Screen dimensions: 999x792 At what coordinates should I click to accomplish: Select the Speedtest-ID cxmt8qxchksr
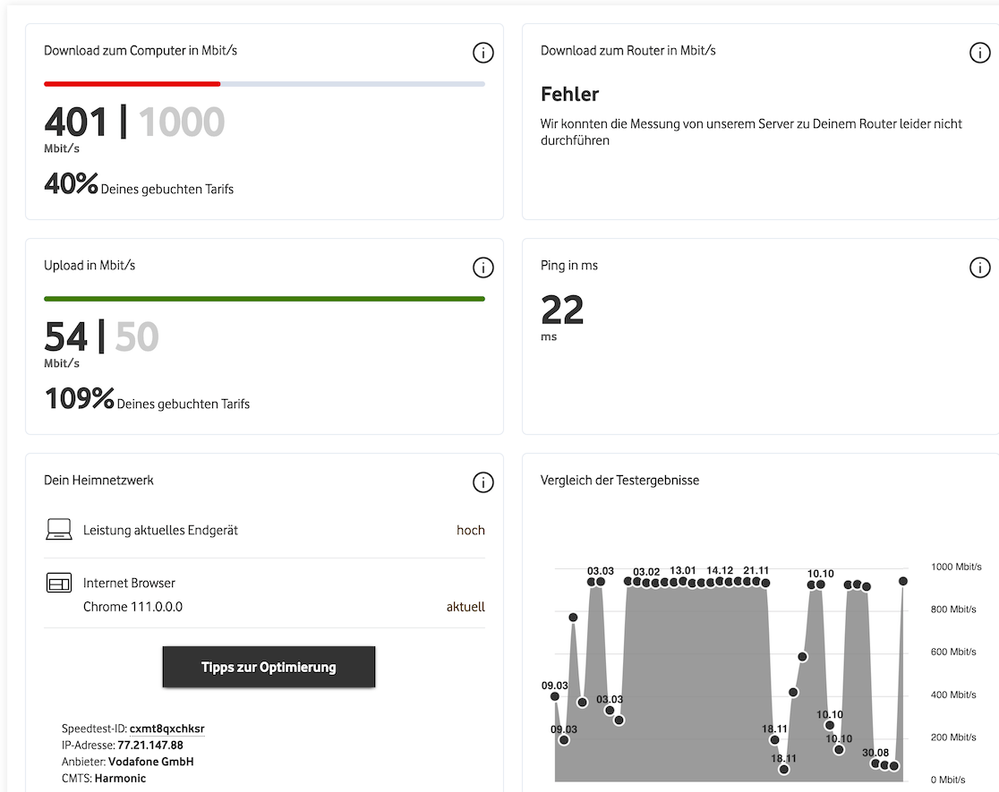167,729
